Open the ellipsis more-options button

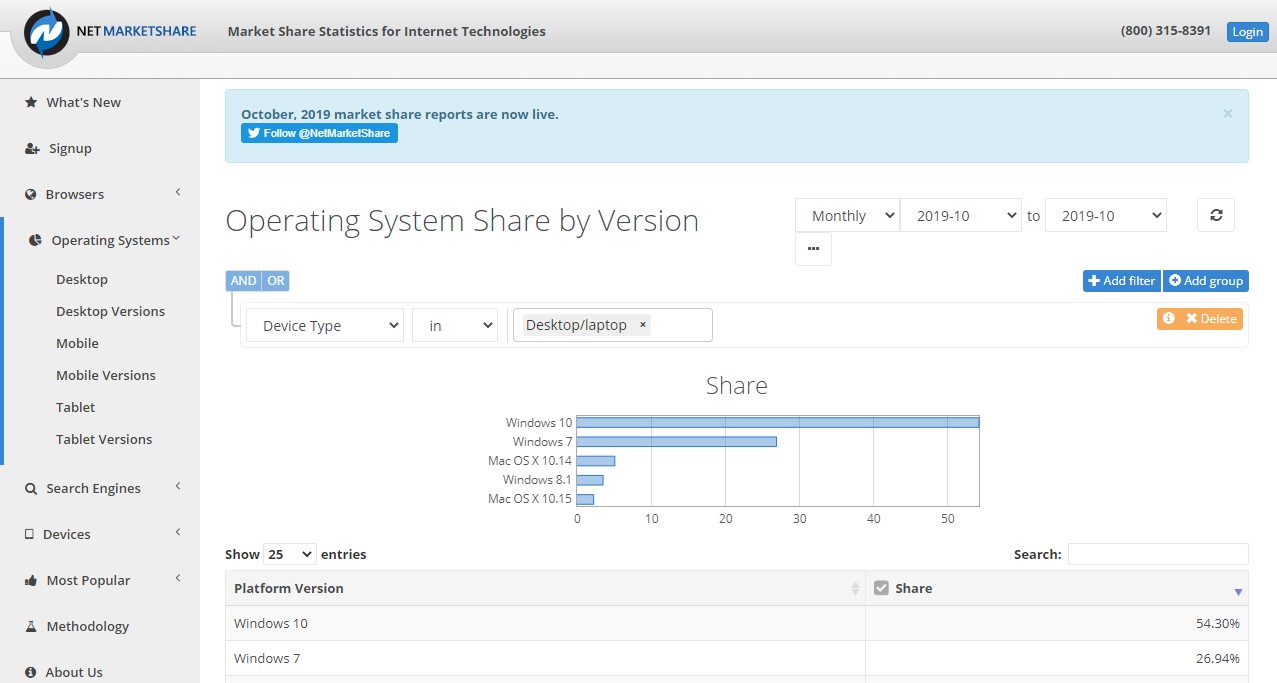point(813,249)
